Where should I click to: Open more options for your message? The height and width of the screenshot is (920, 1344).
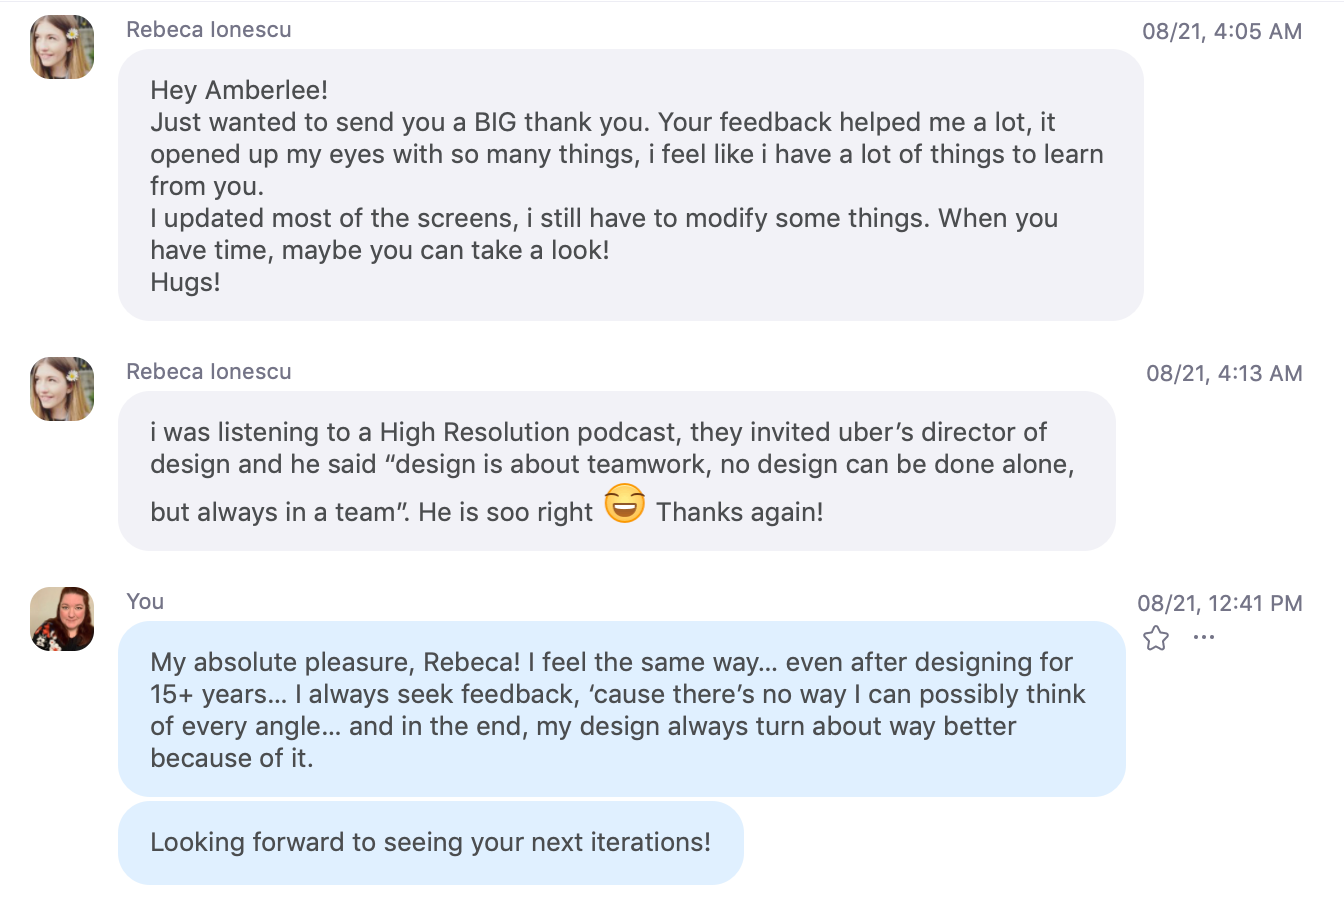tap(1204, 638)
